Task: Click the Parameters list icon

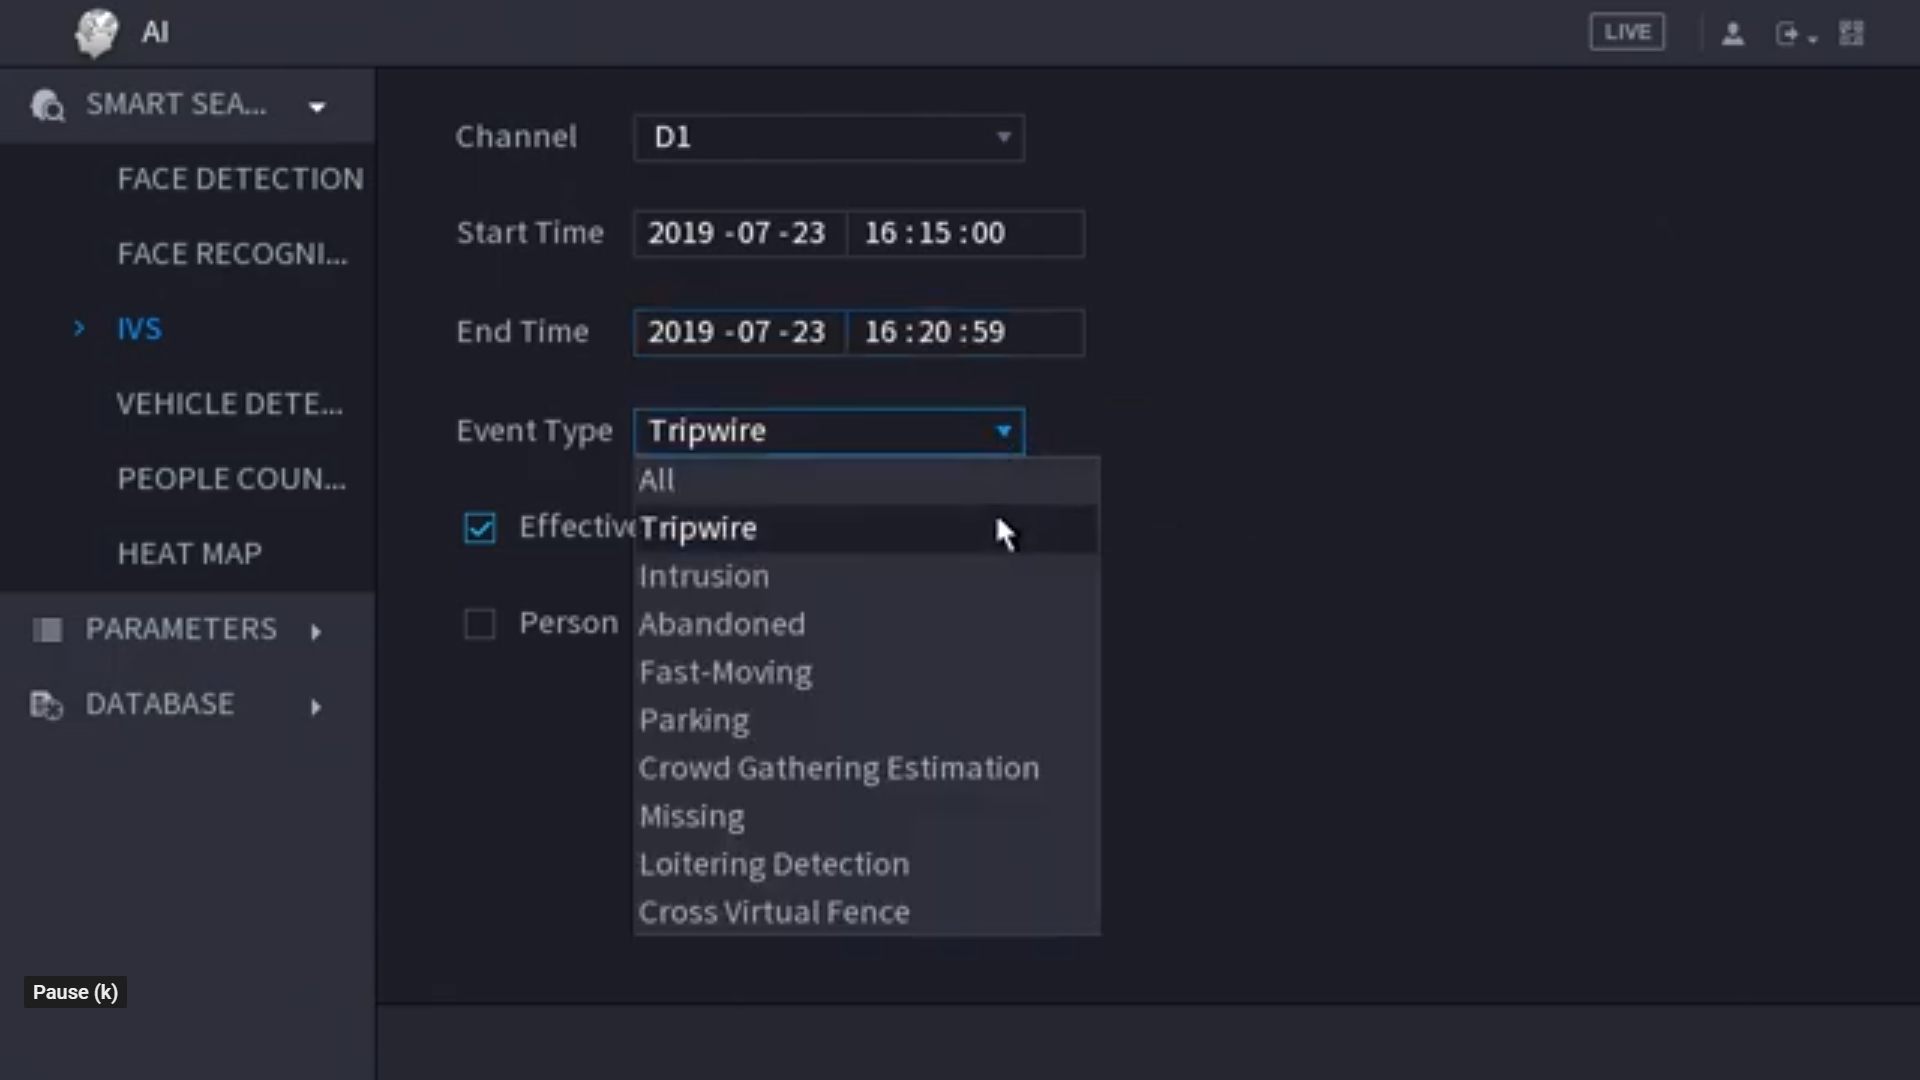Action: coord(47,630)
